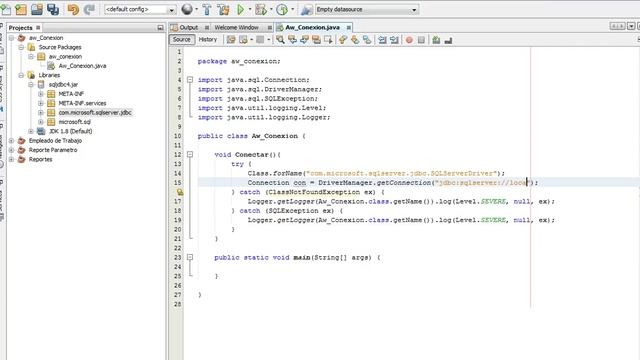Click the Uncomment editor toolbar icon
Image resolution: width=640 pixels, height=360 pixels.
[448, 40]
